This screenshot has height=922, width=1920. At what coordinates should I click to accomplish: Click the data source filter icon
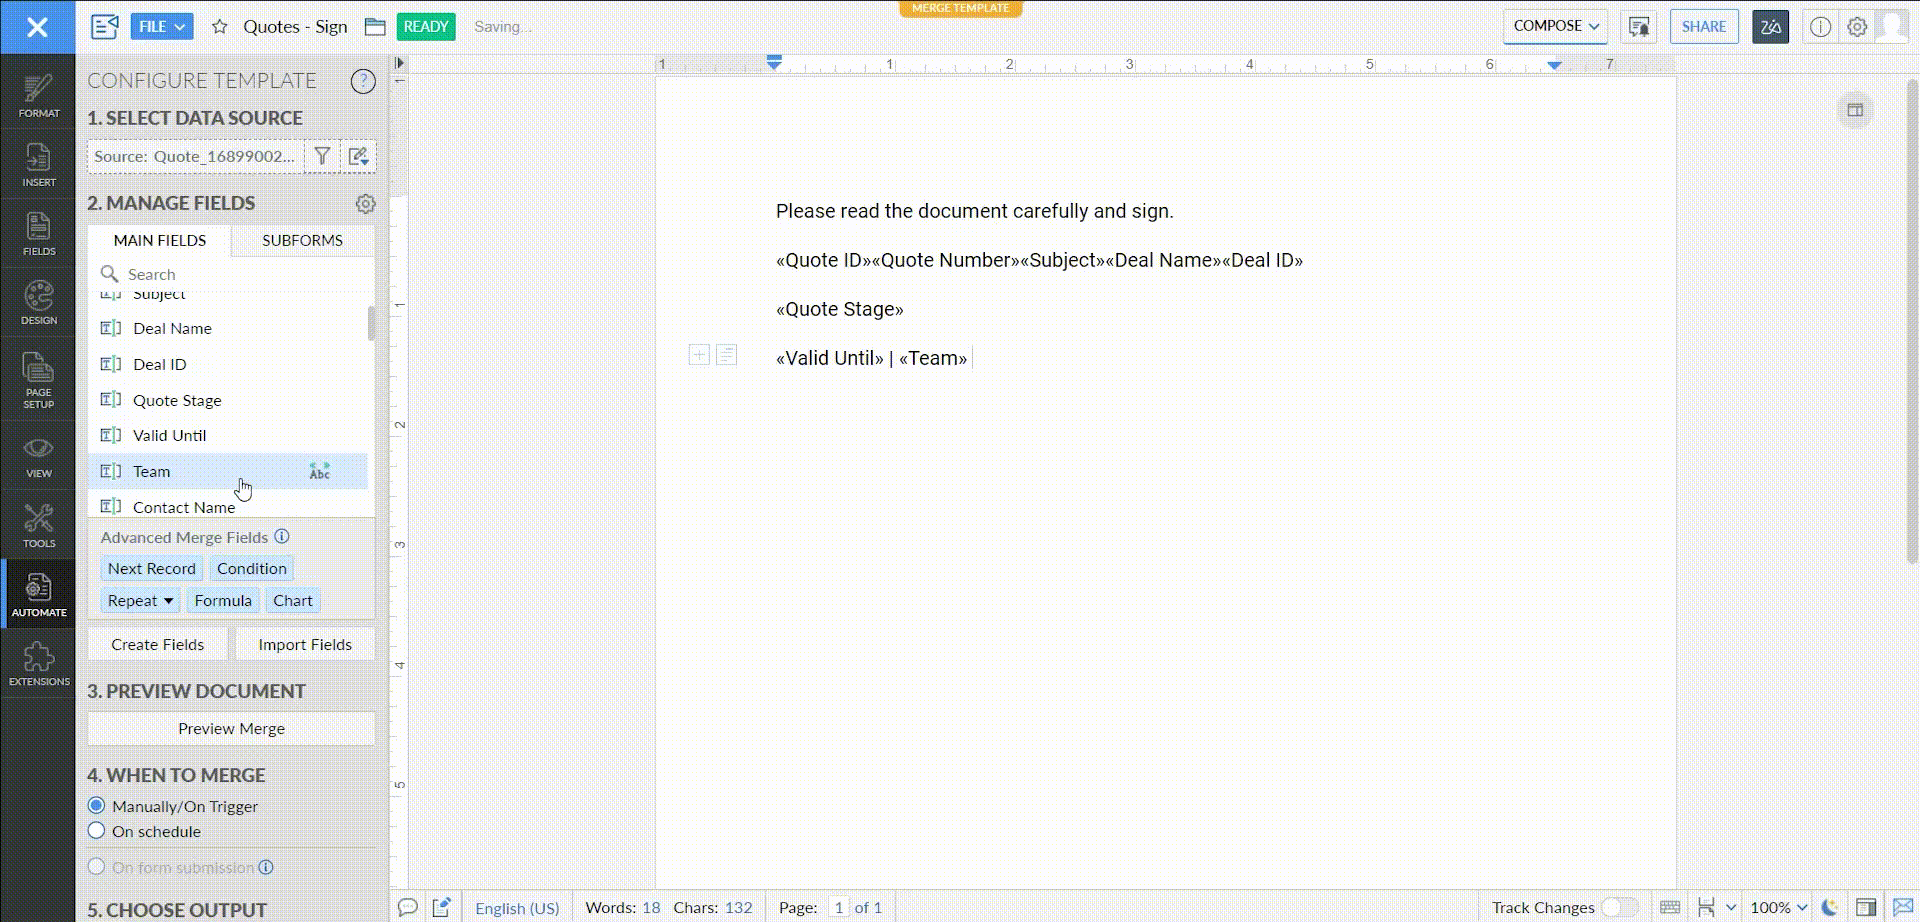click(322, 156)
